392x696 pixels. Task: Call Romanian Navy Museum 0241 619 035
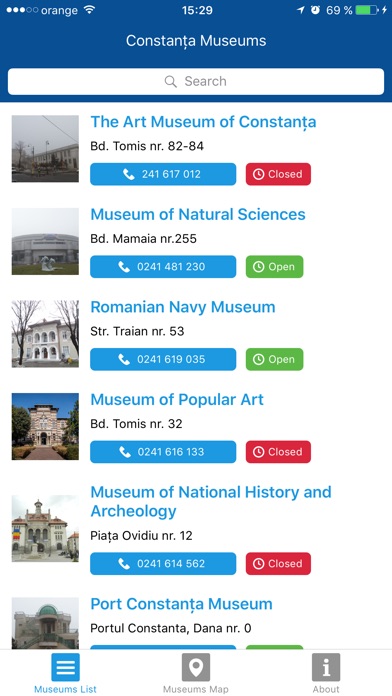pos(163,359)
